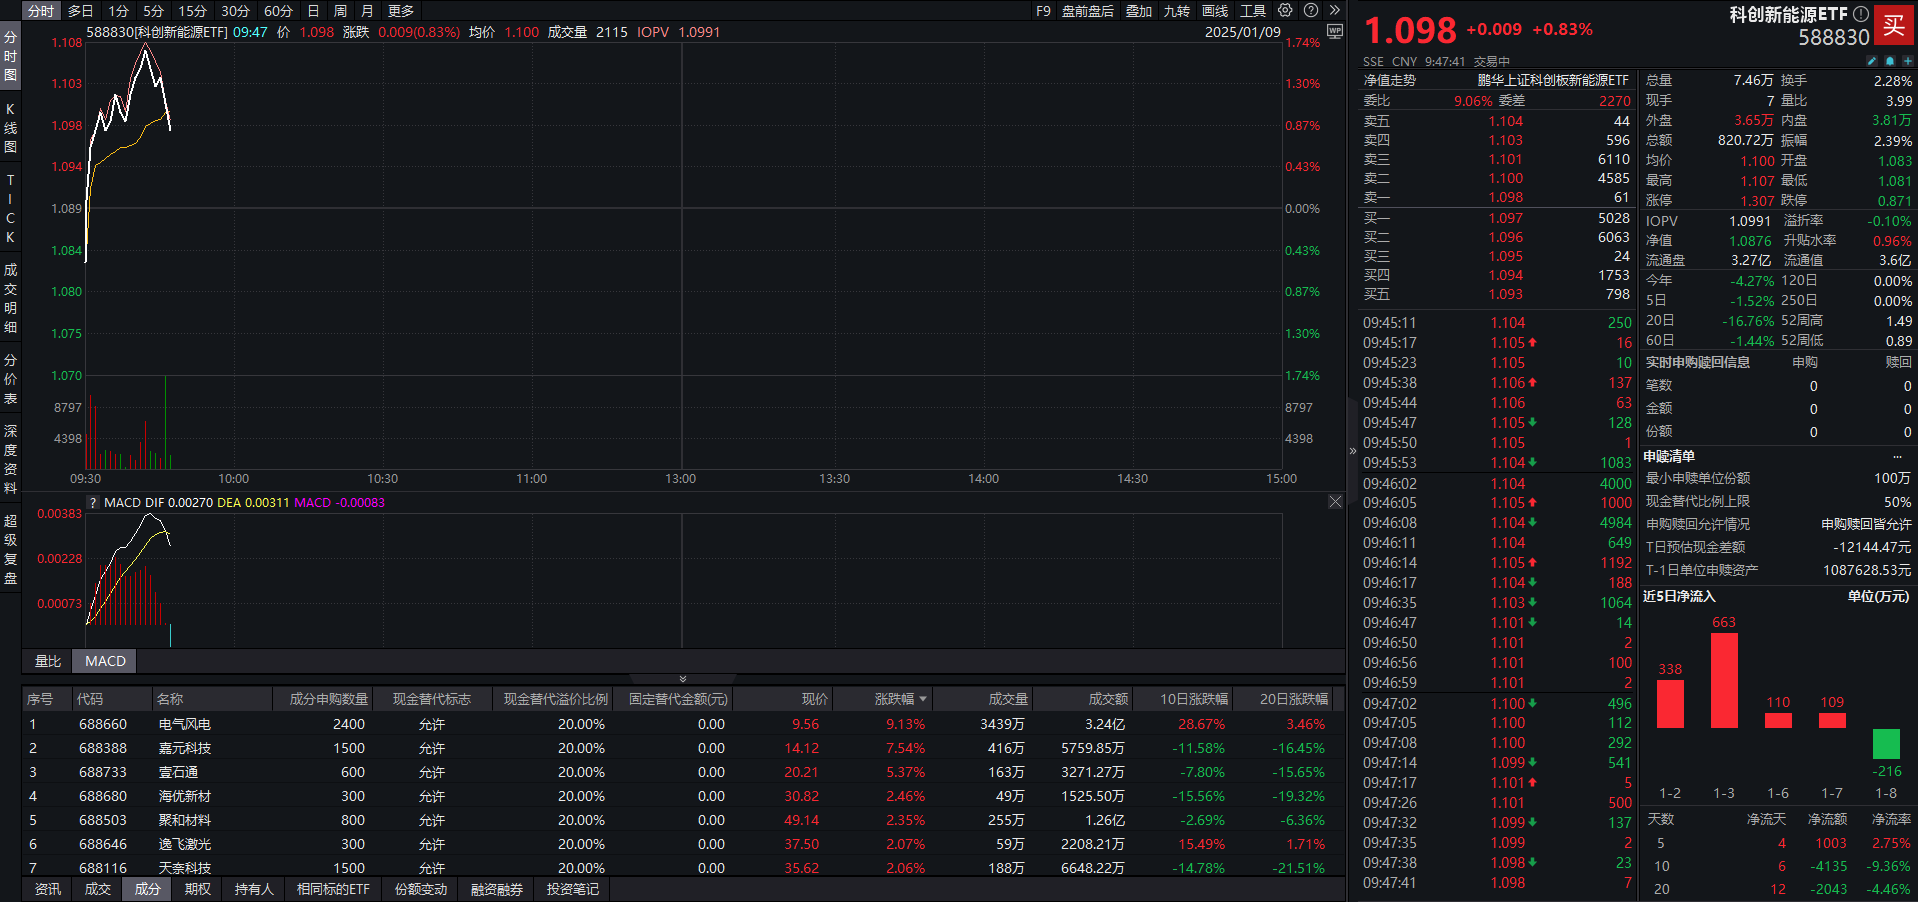1918x902 pixels.
Task: Add stock to watchlist plus icon
Action: tap(1907, 61)
